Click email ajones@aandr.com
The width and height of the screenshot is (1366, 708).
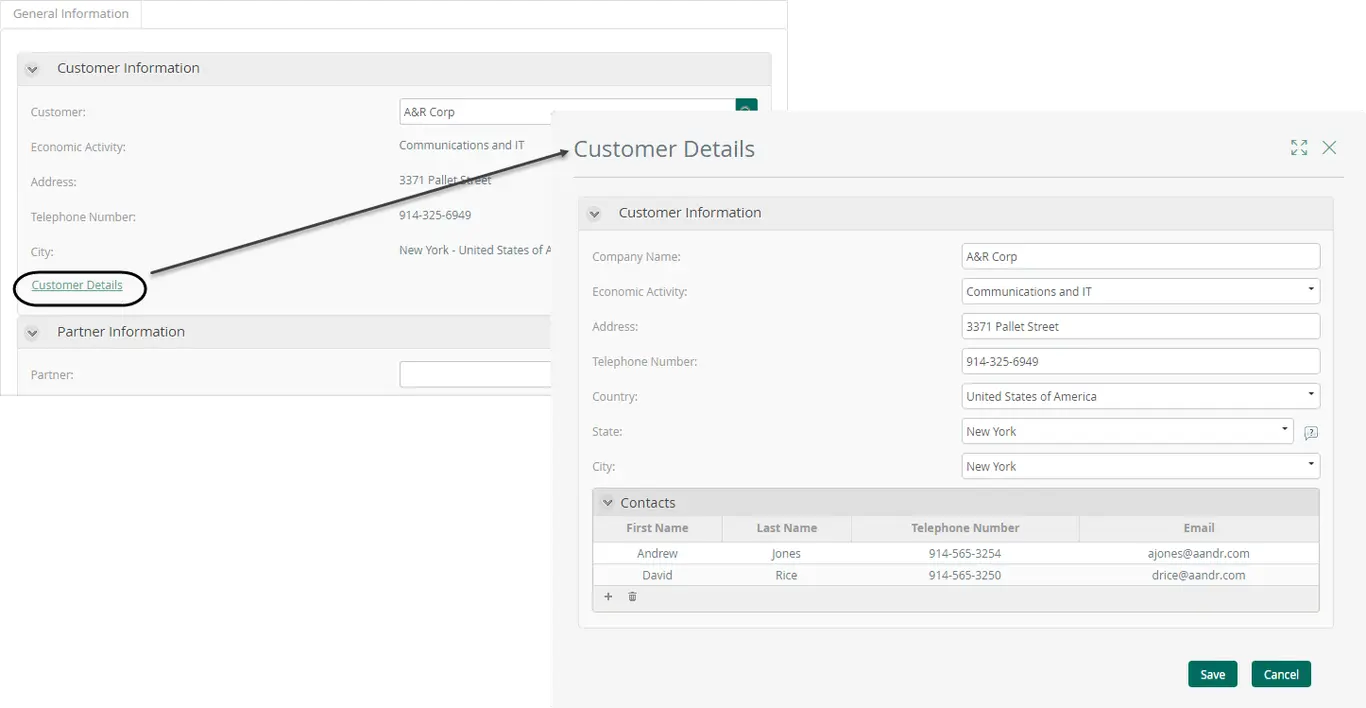(1199, 553)
